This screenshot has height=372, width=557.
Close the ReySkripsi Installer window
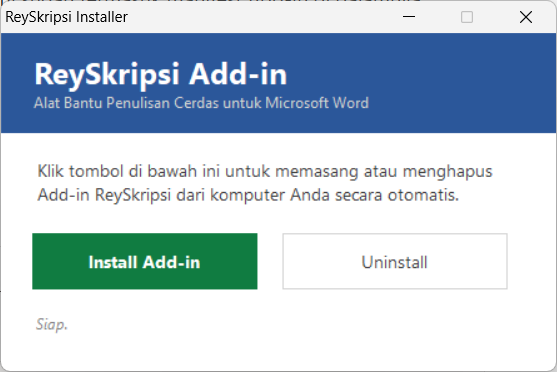526,17
